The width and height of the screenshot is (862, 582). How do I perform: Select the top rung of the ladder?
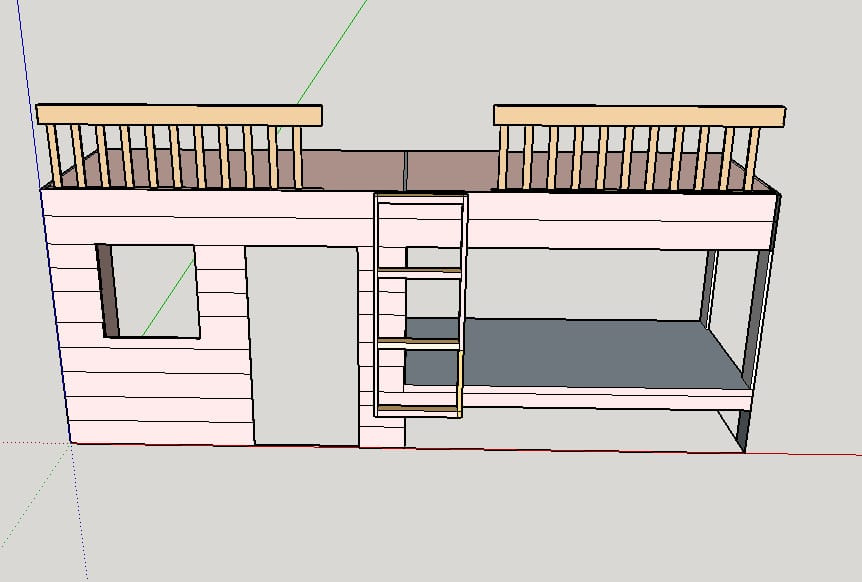tap(420, 271)
